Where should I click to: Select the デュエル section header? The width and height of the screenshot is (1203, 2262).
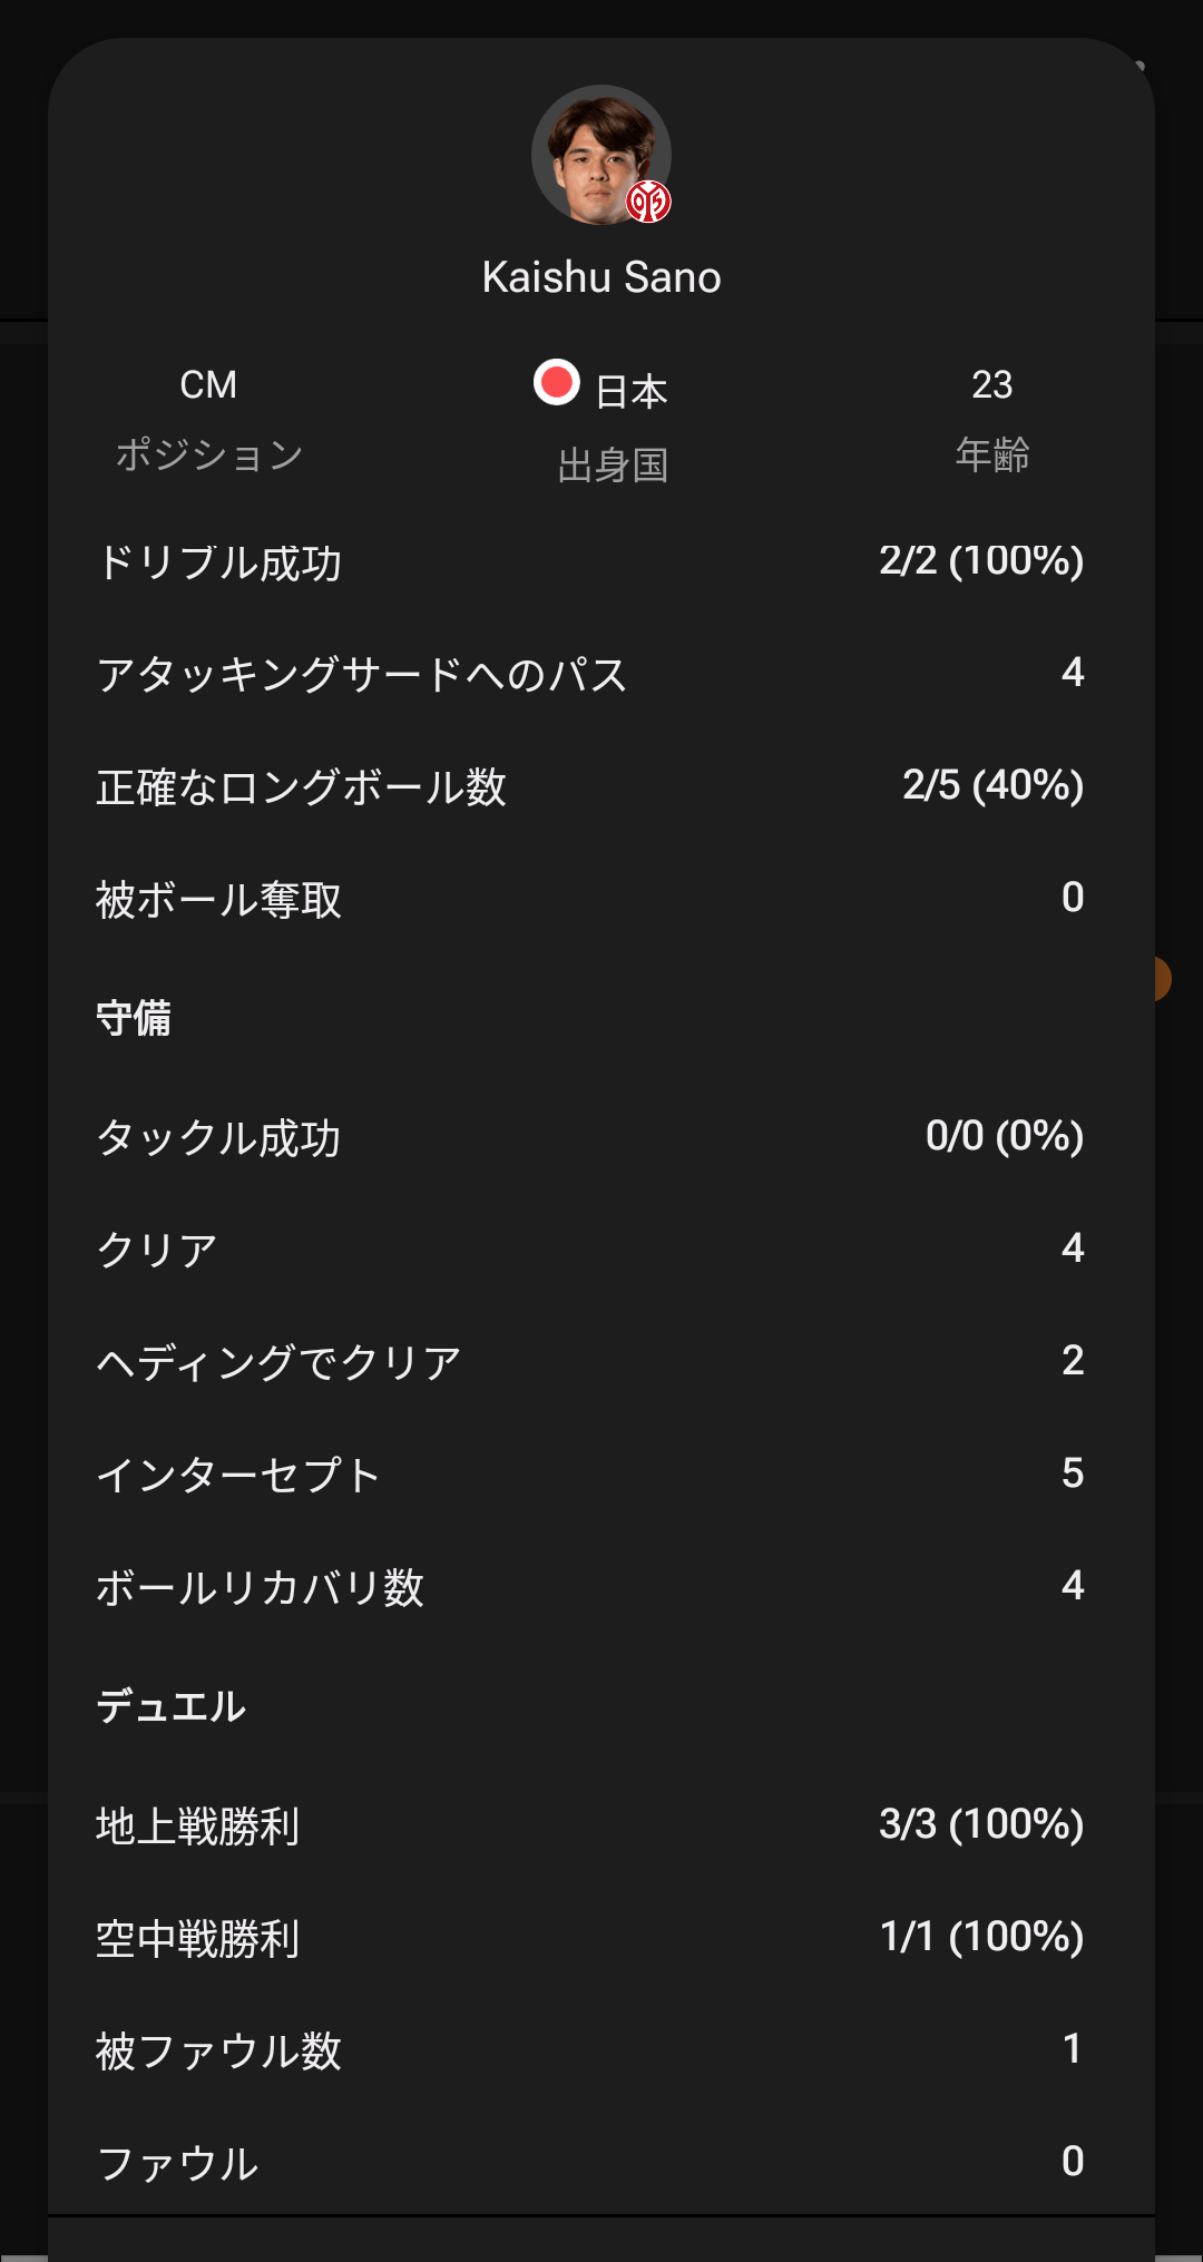pyautogui.click(x=171, y=1706)
